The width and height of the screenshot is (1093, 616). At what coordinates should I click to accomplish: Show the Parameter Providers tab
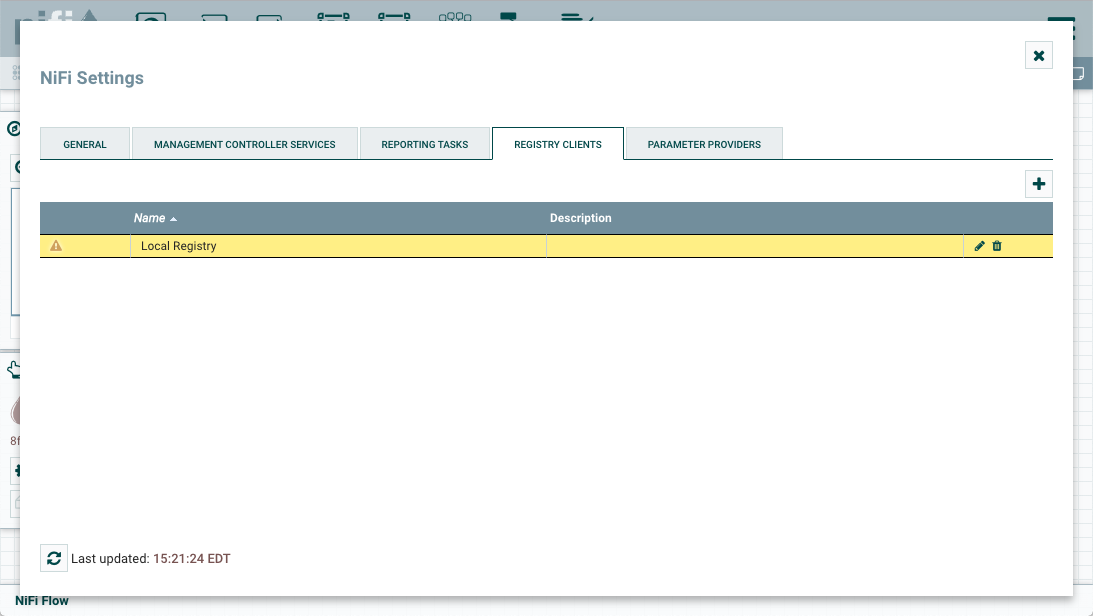pos(704,144)
